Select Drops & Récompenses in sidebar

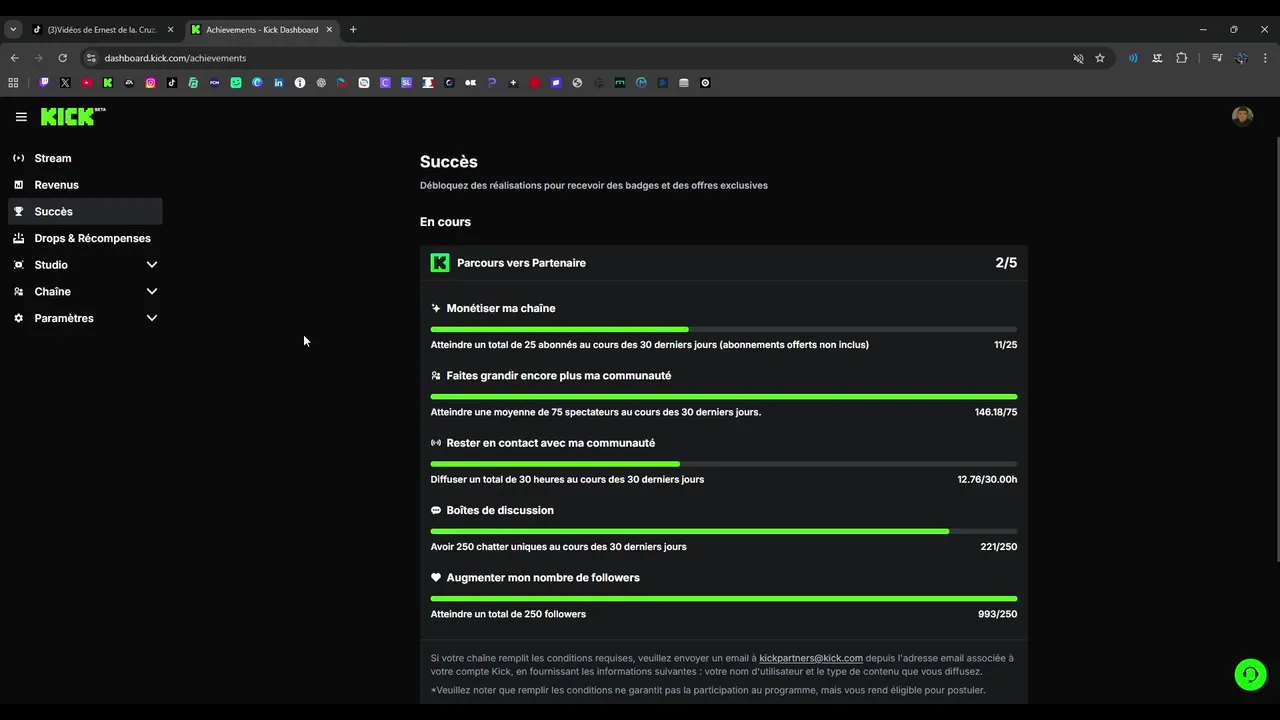(x=92, y=238)
